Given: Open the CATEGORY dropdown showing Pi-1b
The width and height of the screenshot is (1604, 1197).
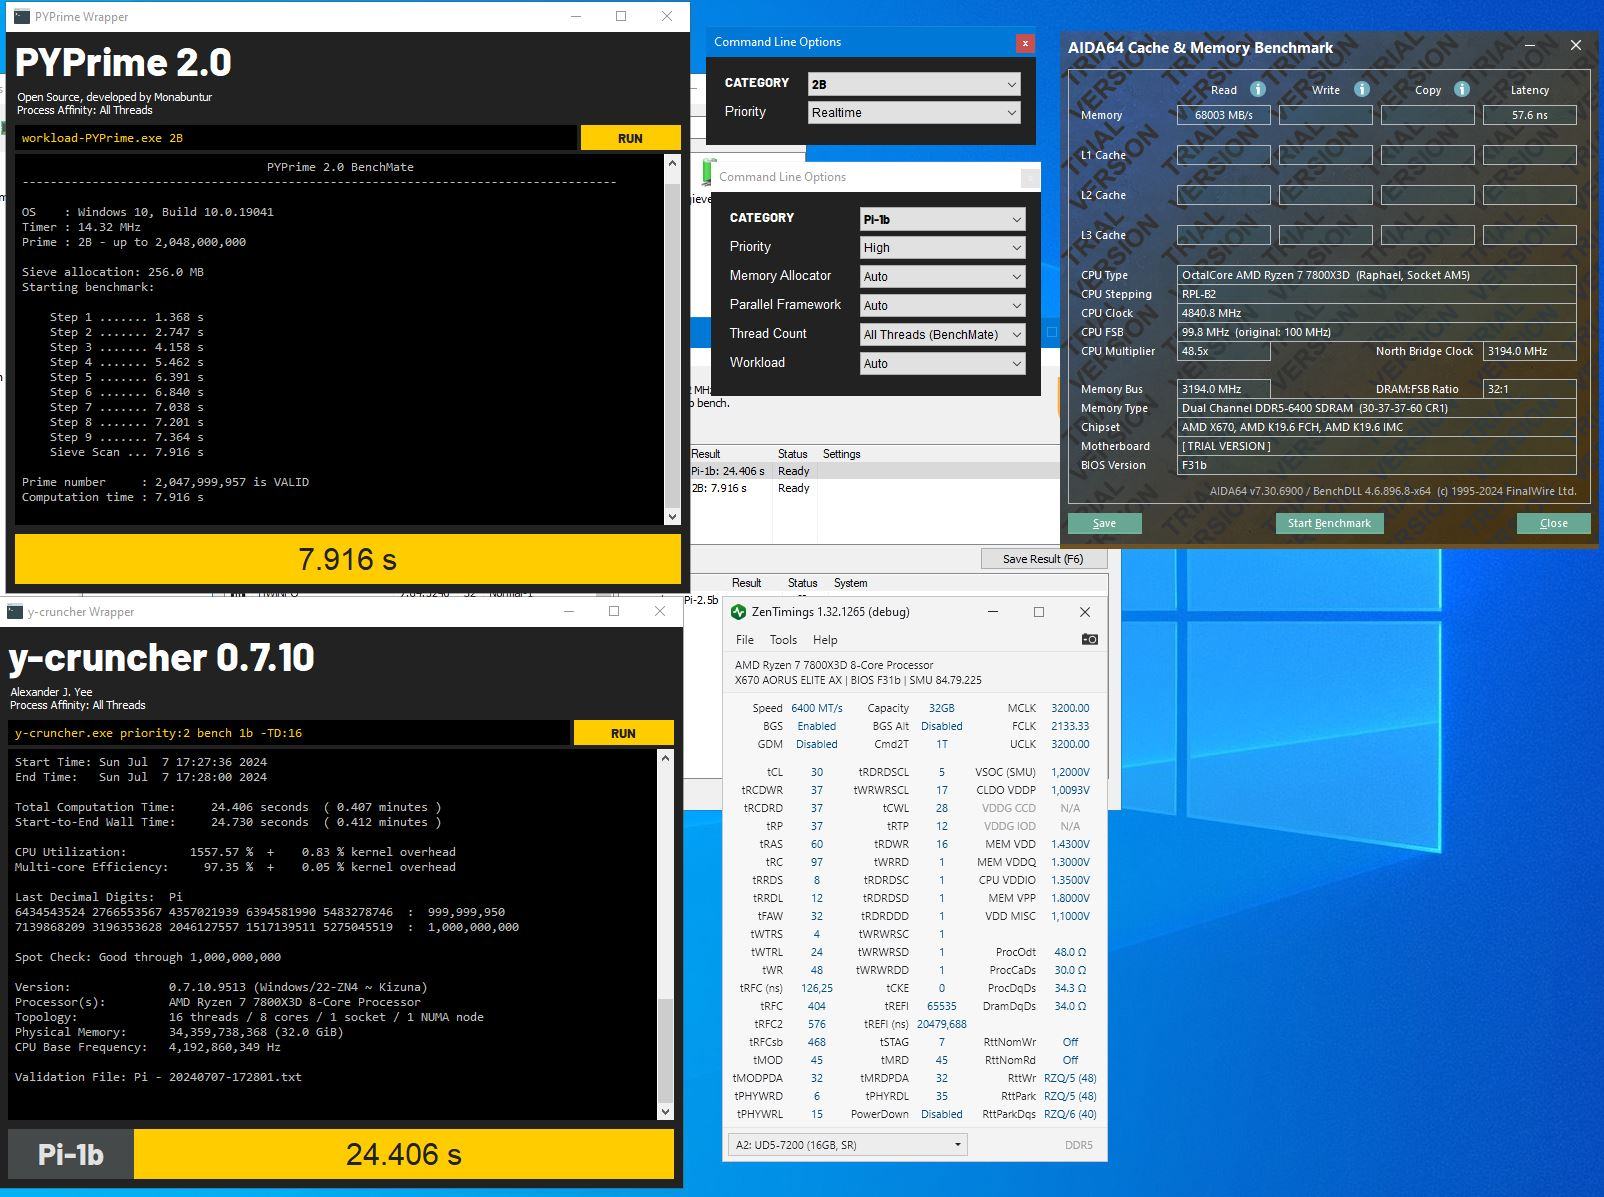Looking at the screenshot, I should click(x=942, y=219).
